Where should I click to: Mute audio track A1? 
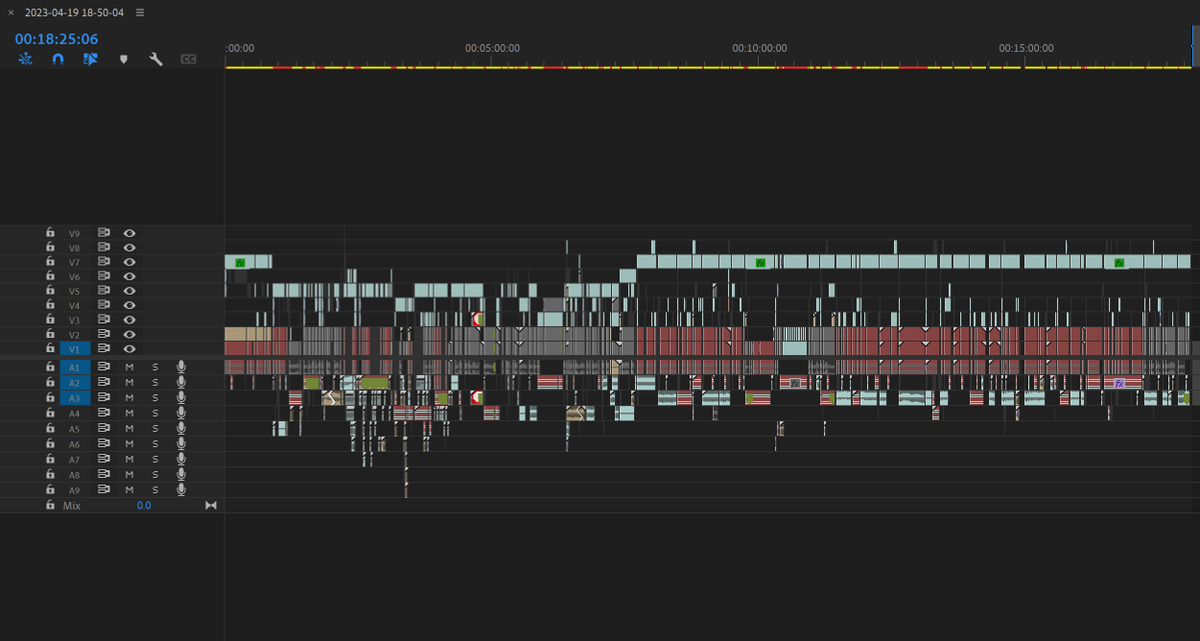[x=129, y=367]
